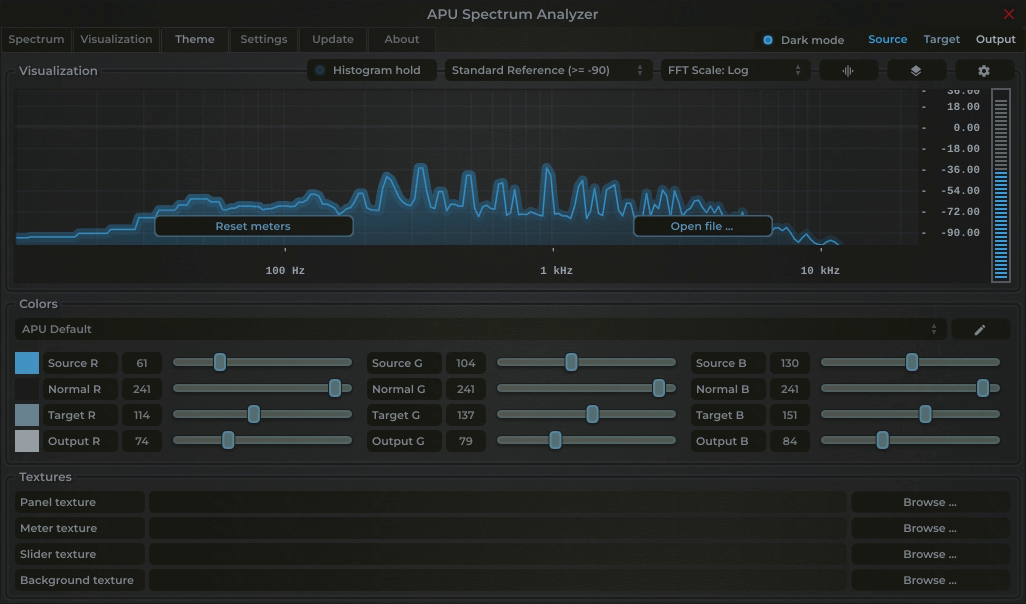
Task: Click the Reset meters button
Action: click(x=253, y=226)
